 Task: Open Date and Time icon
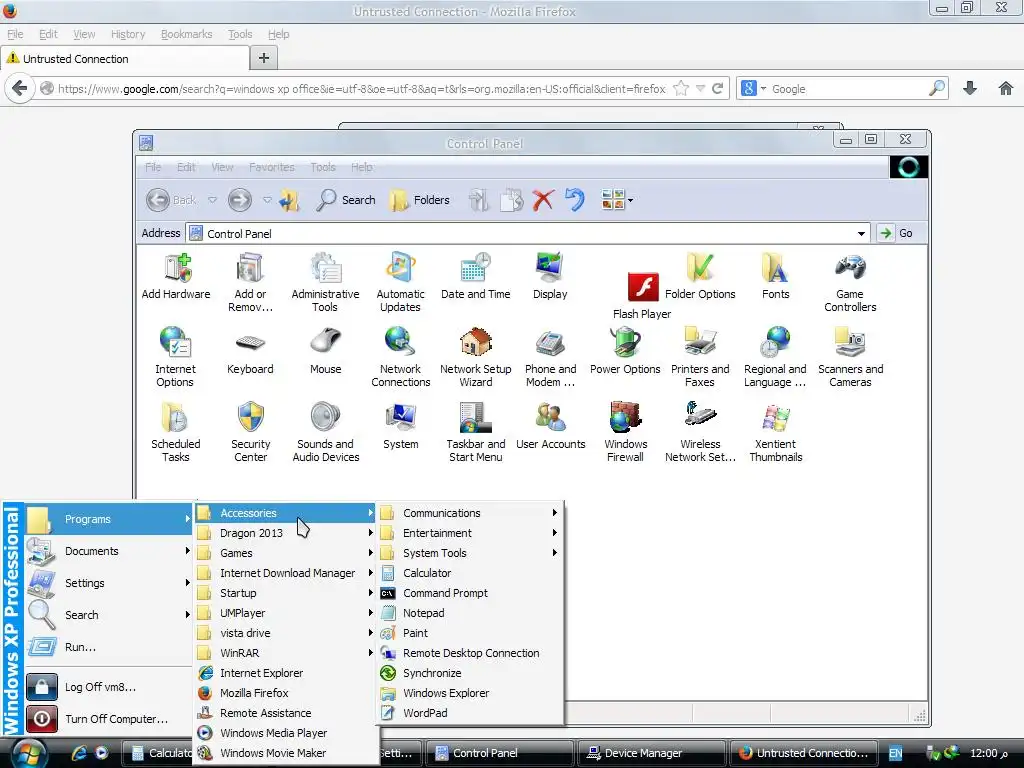tap(475, 276)
